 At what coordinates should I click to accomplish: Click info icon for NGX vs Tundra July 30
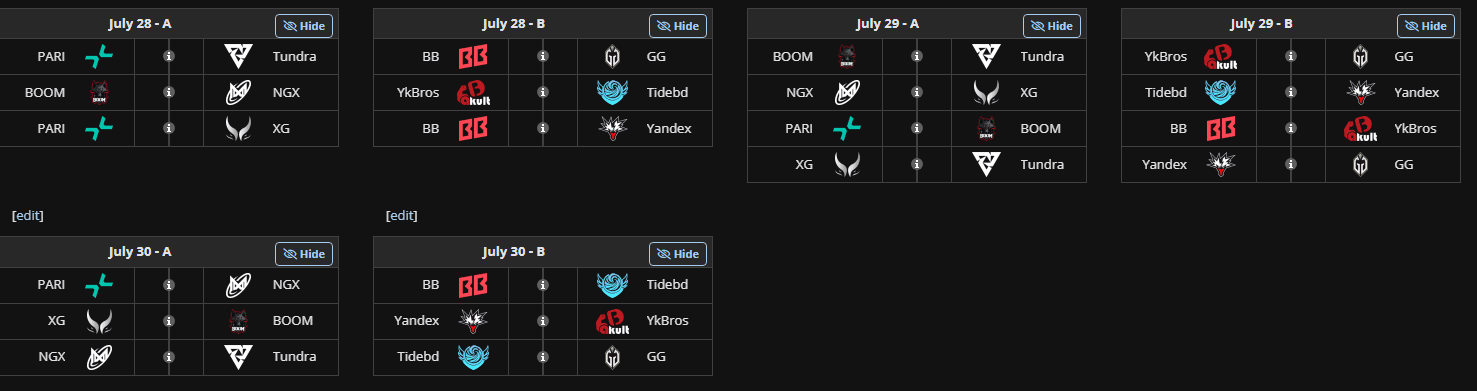tap(169, 357)
